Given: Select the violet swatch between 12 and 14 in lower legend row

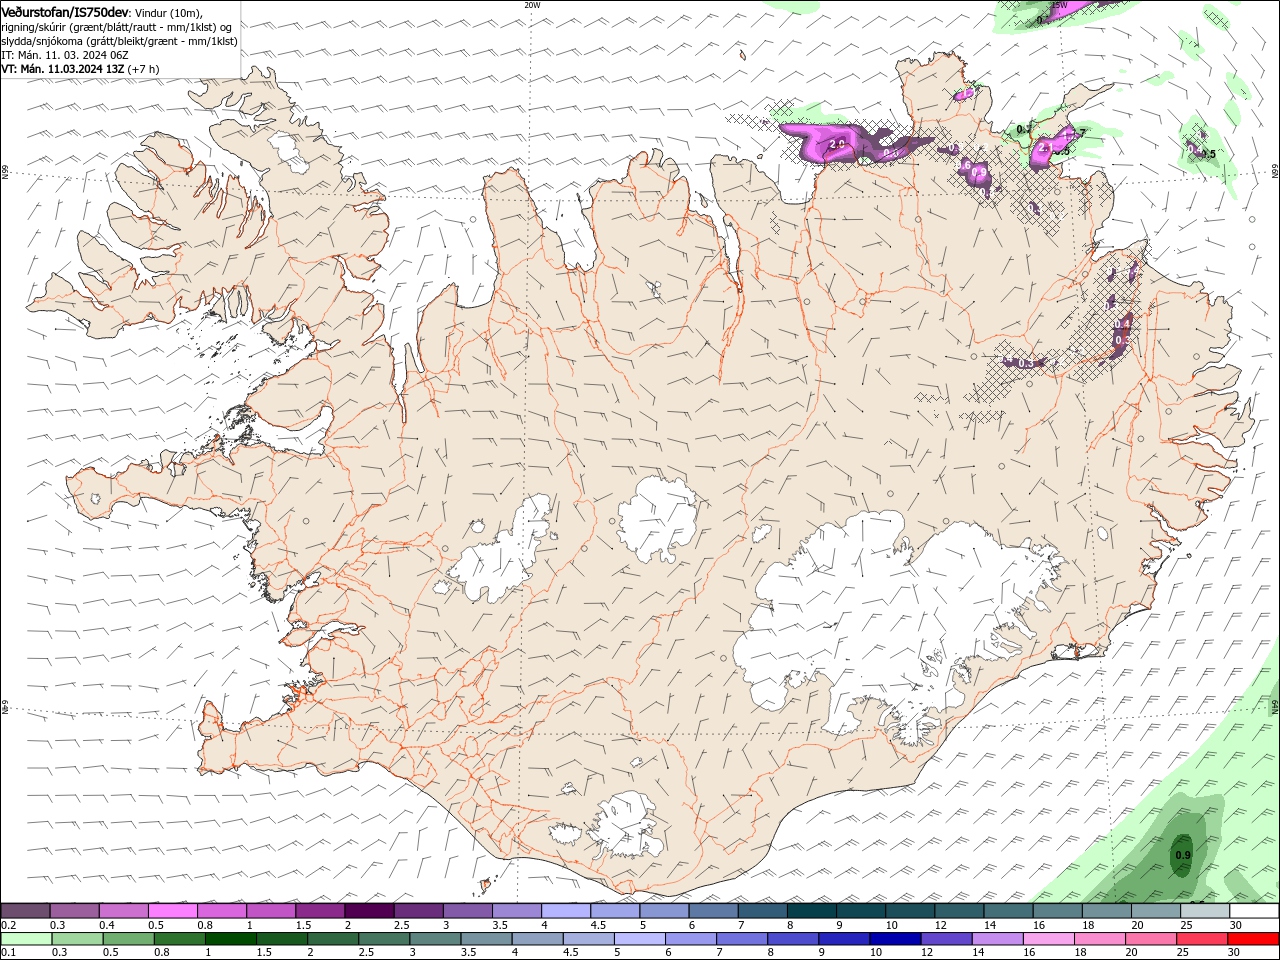Looking at the screenshot, I should coord(946,939).
